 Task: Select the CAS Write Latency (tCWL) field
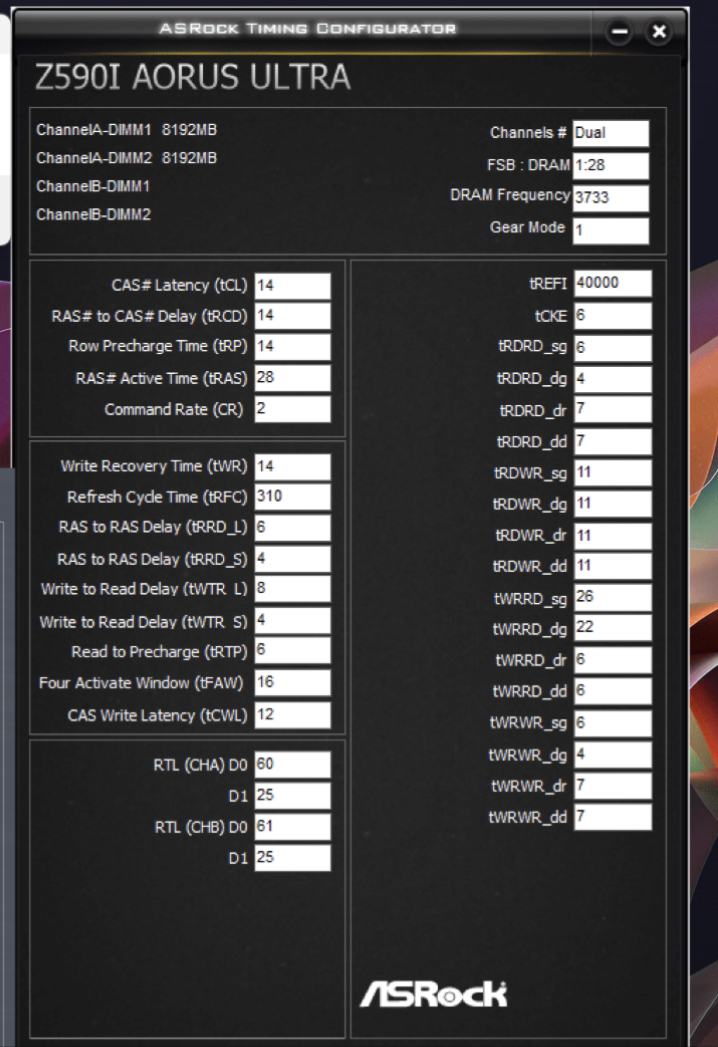(x=293, y=715)
